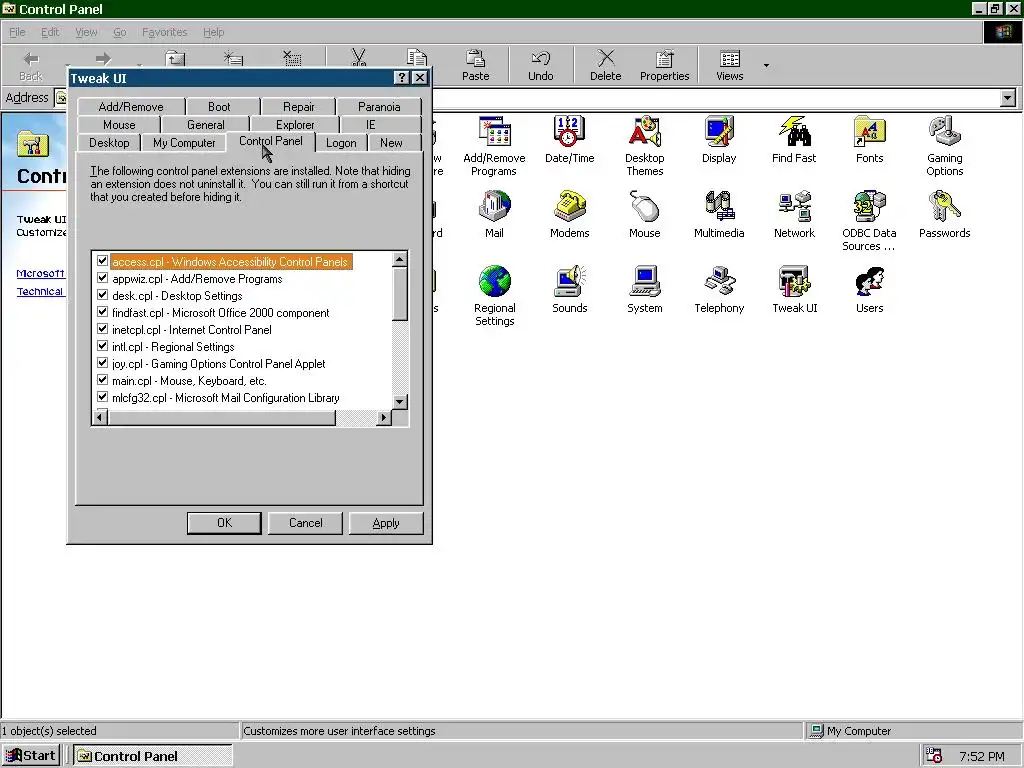Switch to the Explorer tab

(295, 125)
